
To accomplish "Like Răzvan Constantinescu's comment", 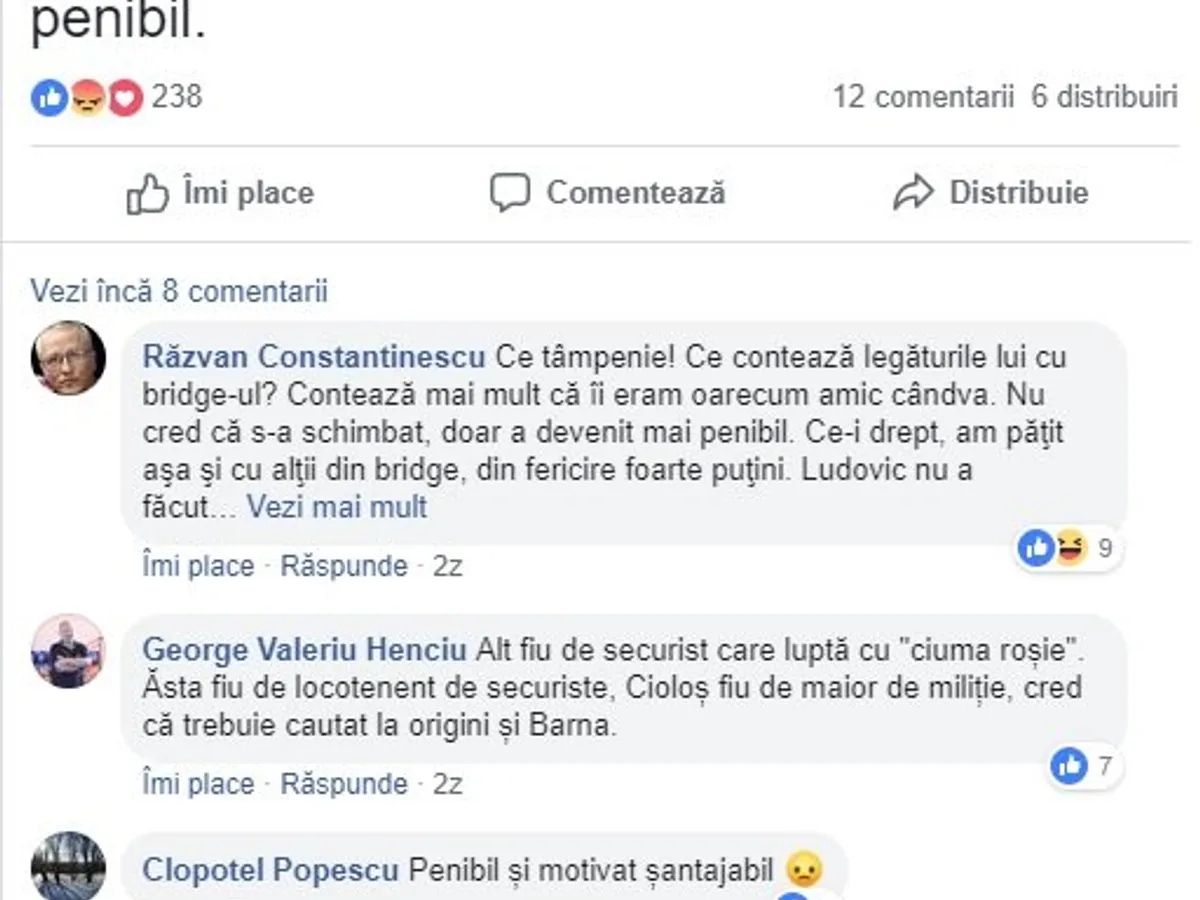I will (x=198, y=566).
